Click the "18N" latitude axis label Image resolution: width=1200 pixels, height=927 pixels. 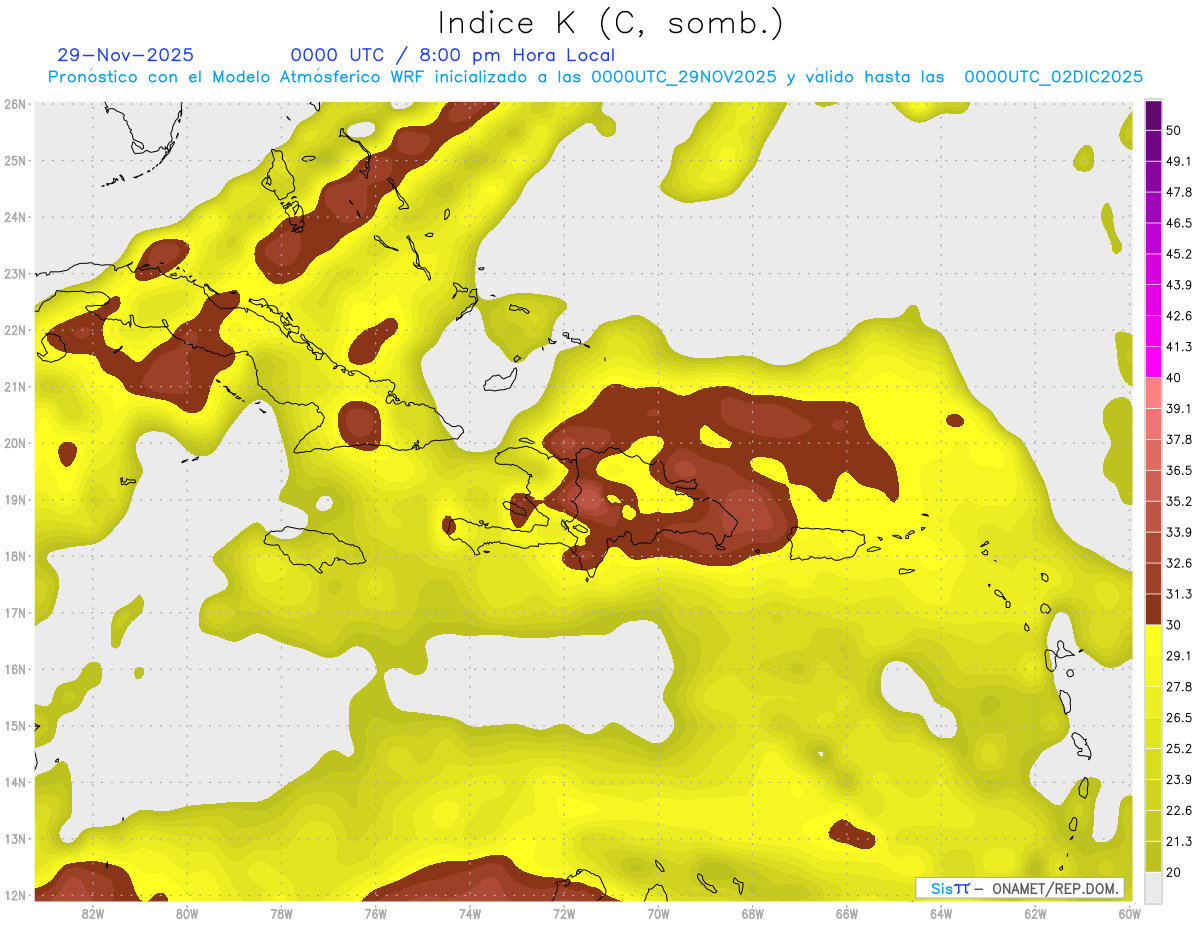tap(15, 556)
